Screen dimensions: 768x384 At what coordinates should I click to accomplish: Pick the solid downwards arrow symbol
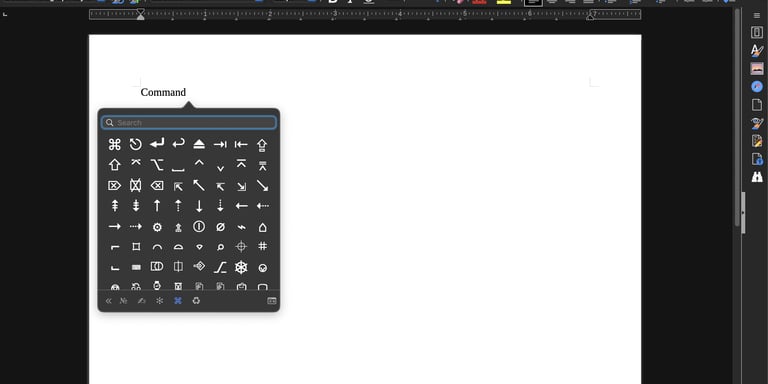click(x=199, y=206)
